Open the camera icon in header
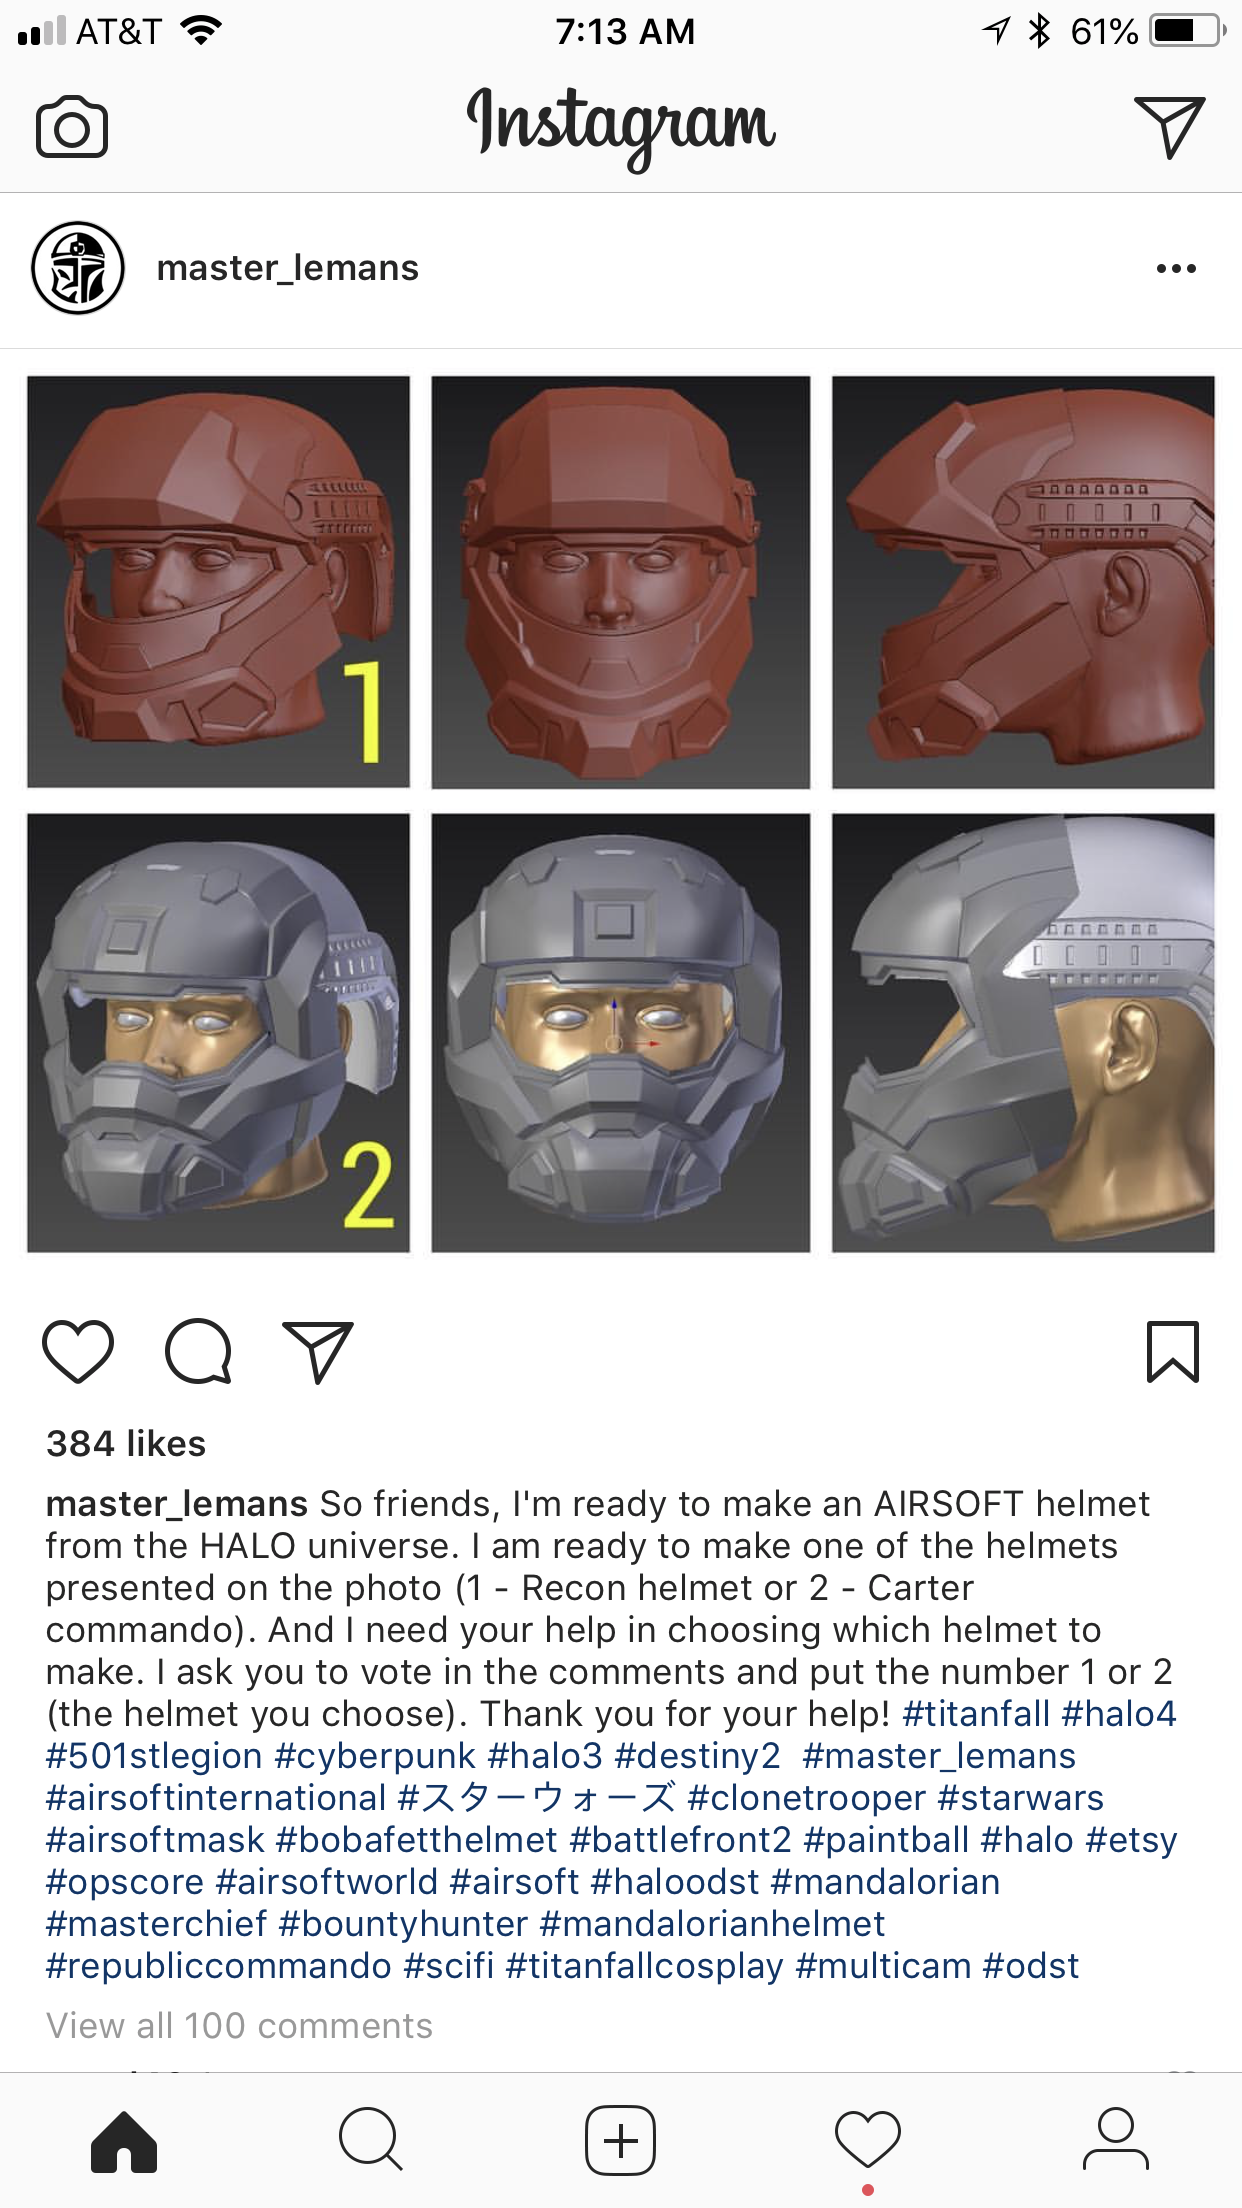The height and width of the screenshot is (2208, 1242). pyautogui.click(x=72, y=127)
